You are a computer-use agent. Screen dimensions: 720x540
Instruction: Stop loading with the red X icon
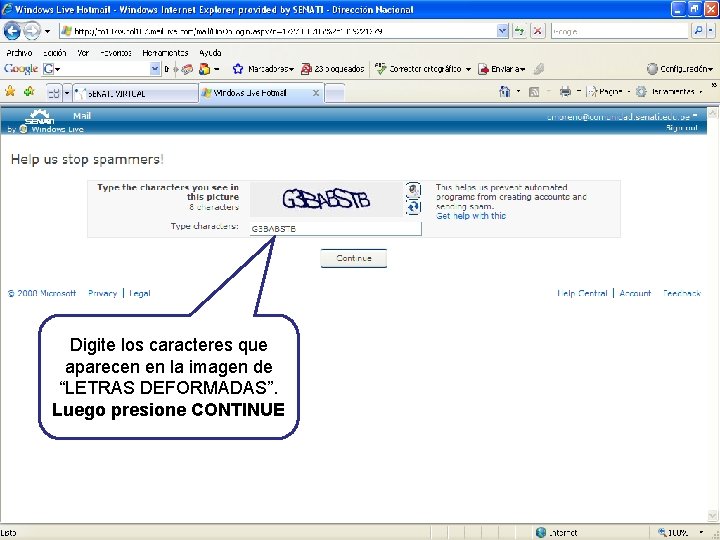pos(537,31)
